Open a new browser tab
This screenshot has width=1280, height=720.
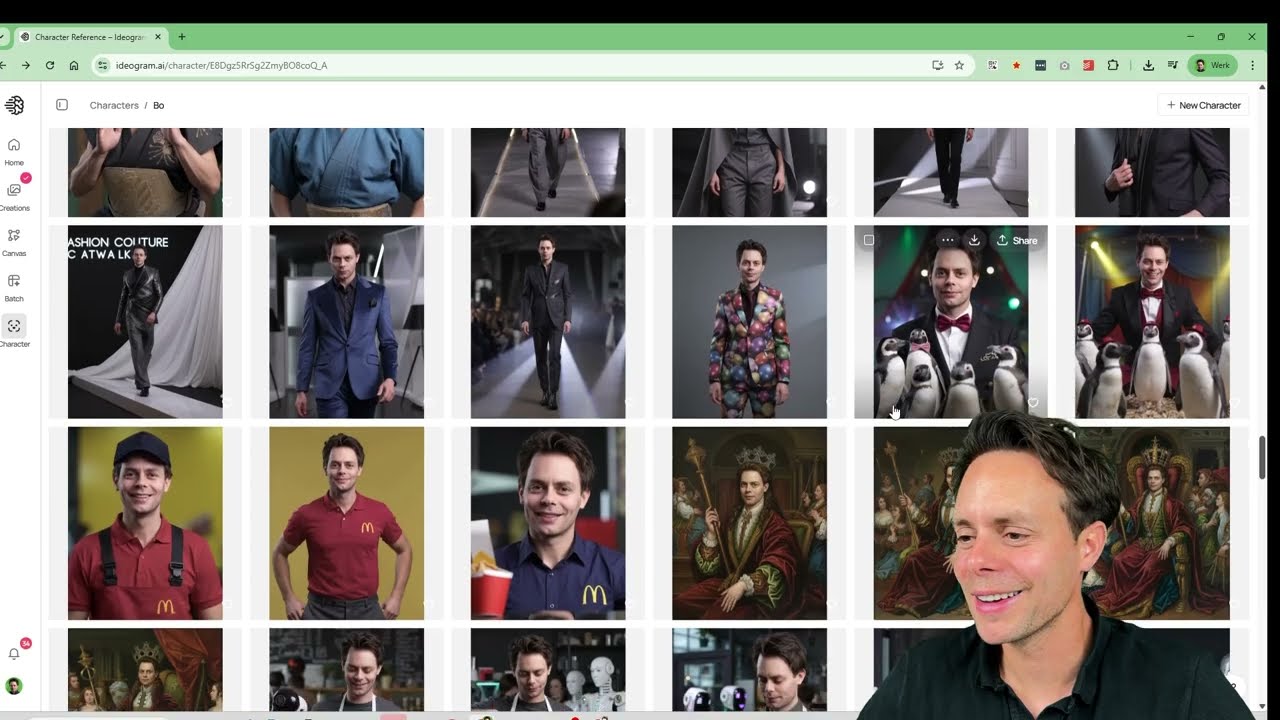[181, 37]
